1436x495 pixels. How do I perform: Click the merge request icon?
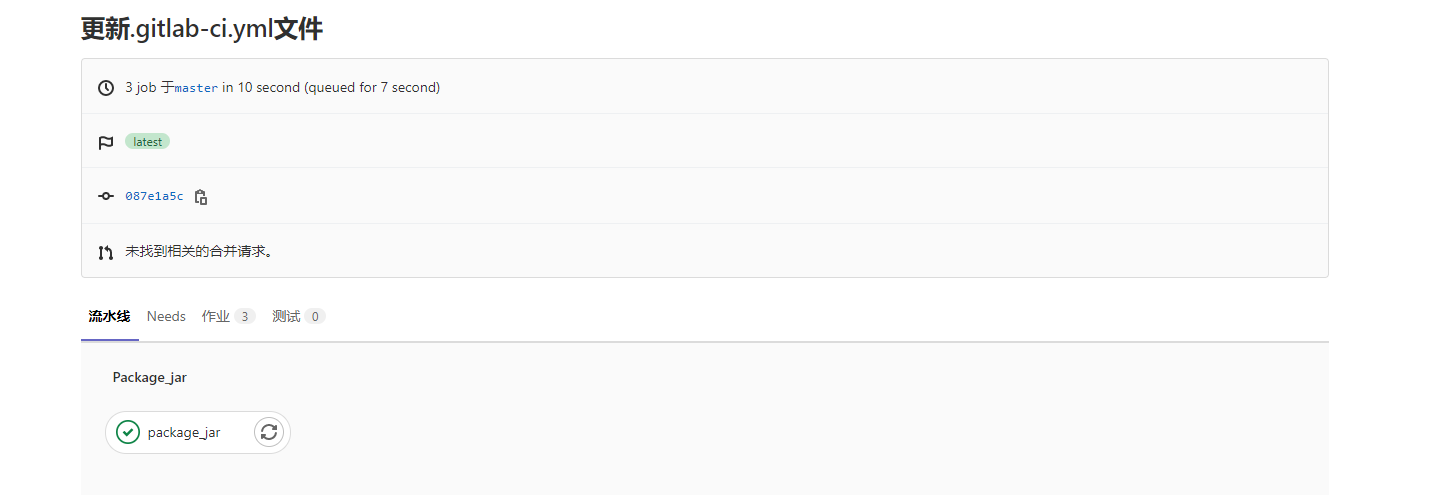pos(105,252)
